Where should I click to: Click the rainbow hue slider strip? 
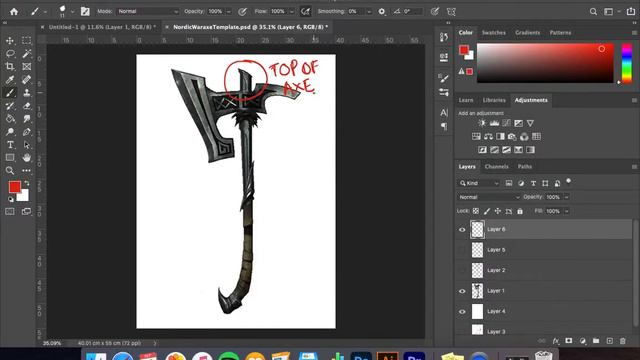pos(627,63)
